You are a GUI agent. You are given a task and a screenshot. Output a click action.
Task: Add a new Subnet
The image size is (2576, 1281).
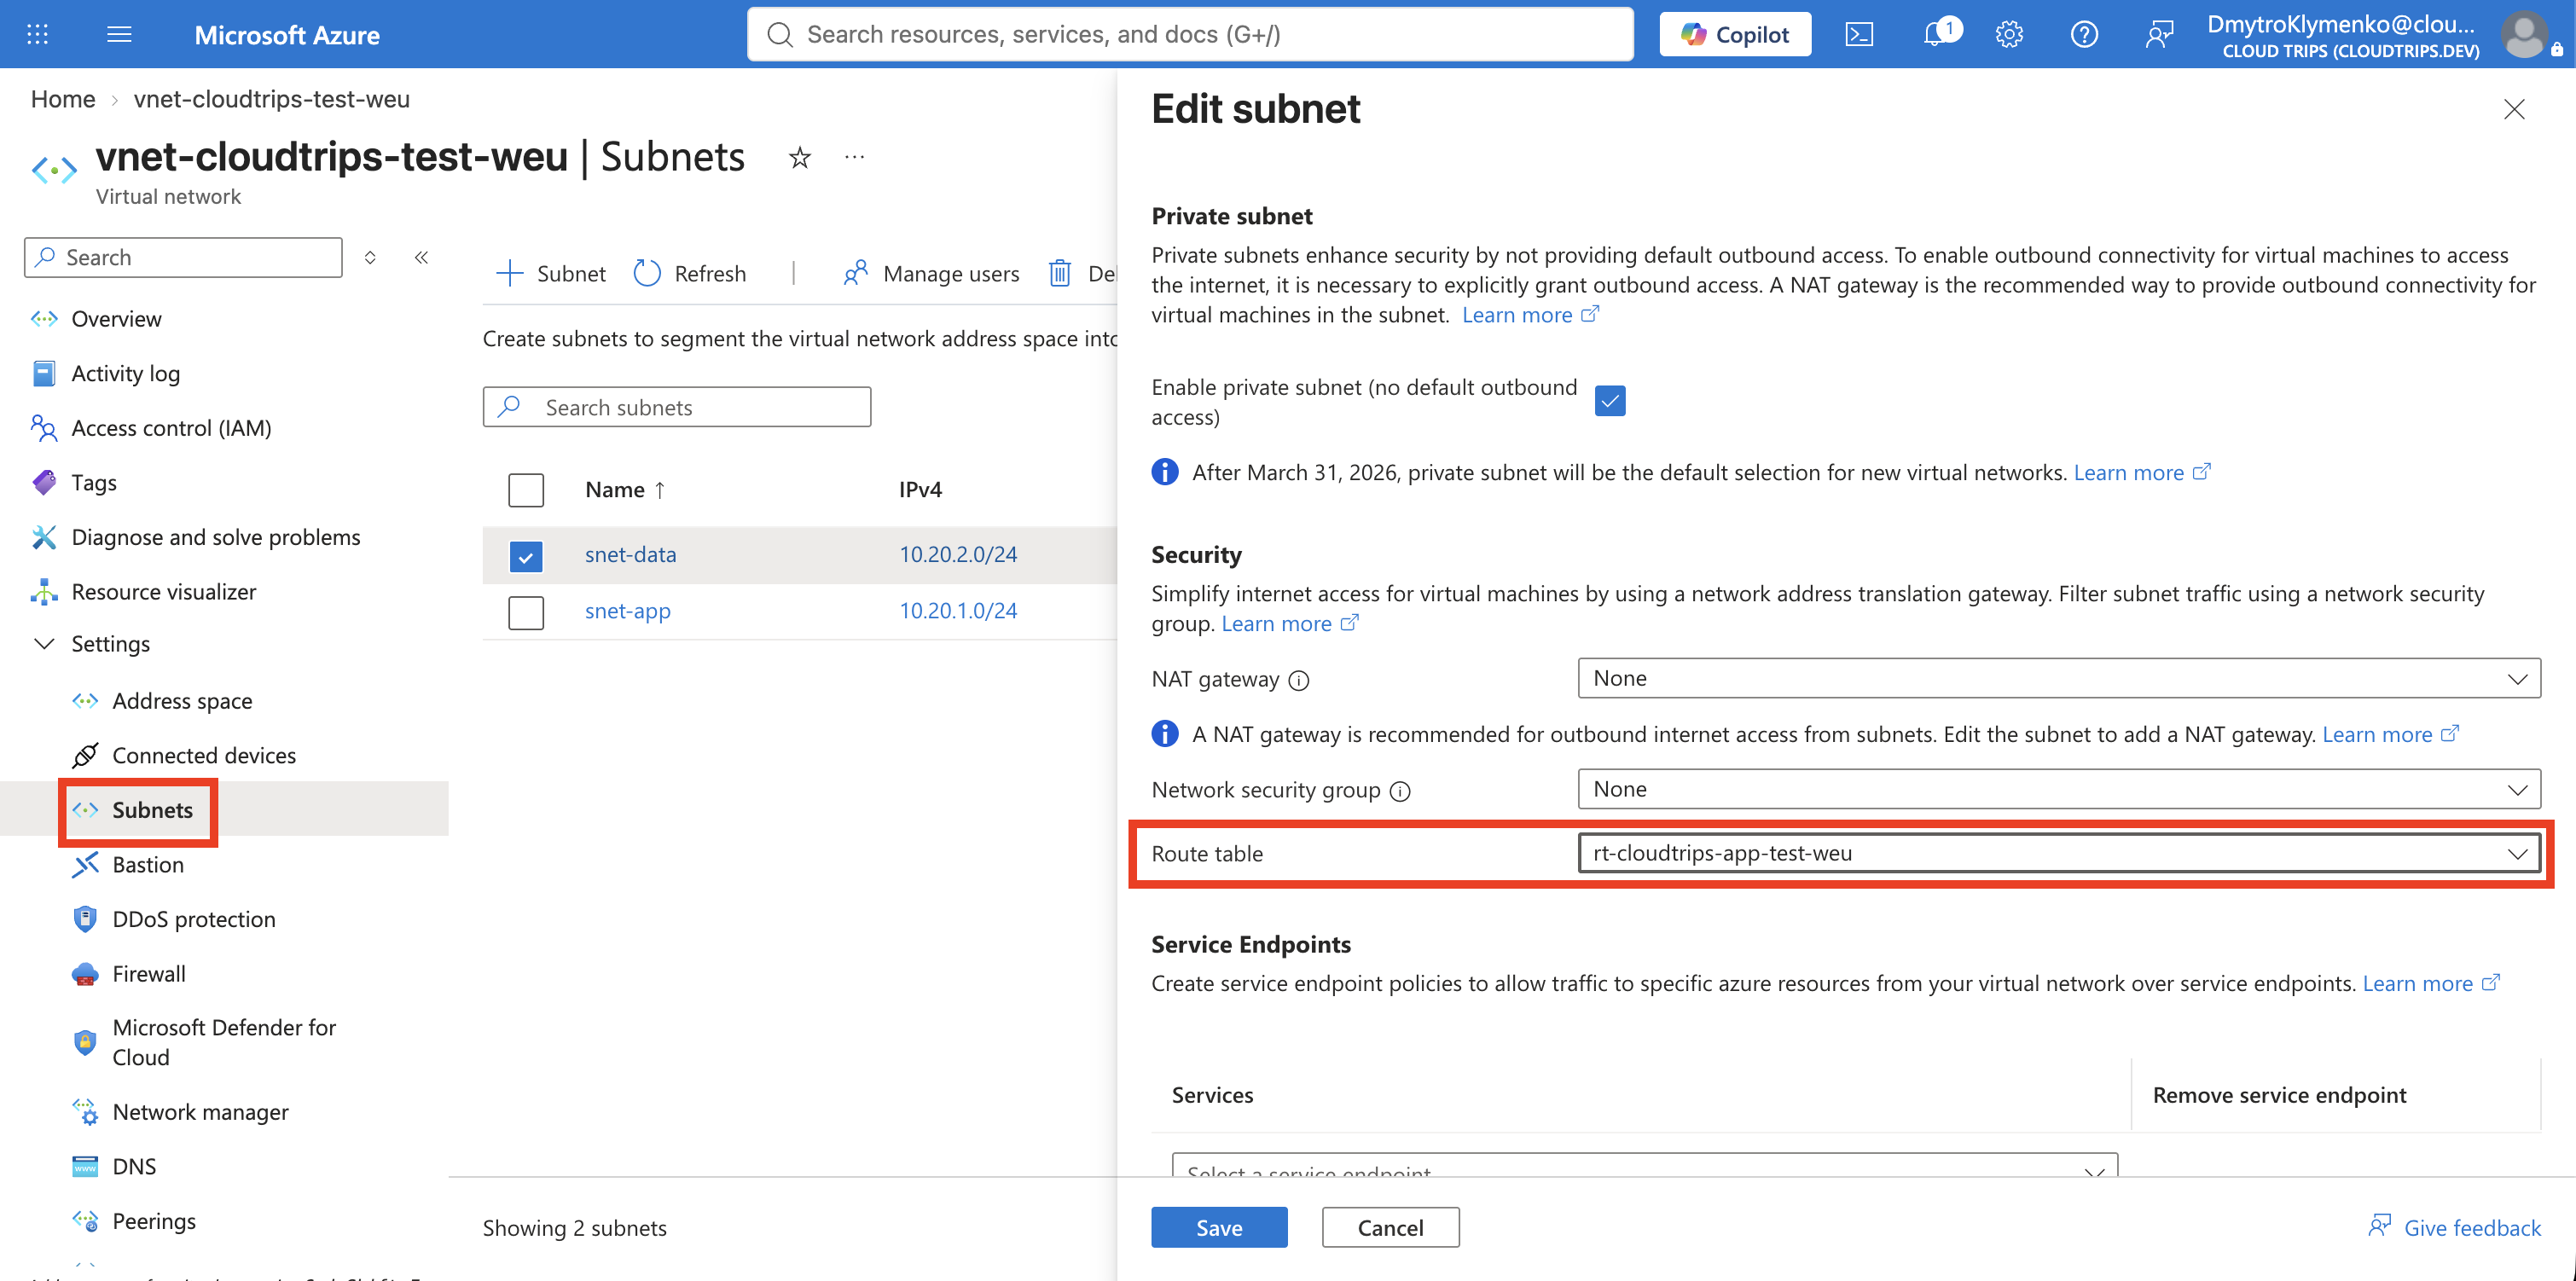[551, 273]
